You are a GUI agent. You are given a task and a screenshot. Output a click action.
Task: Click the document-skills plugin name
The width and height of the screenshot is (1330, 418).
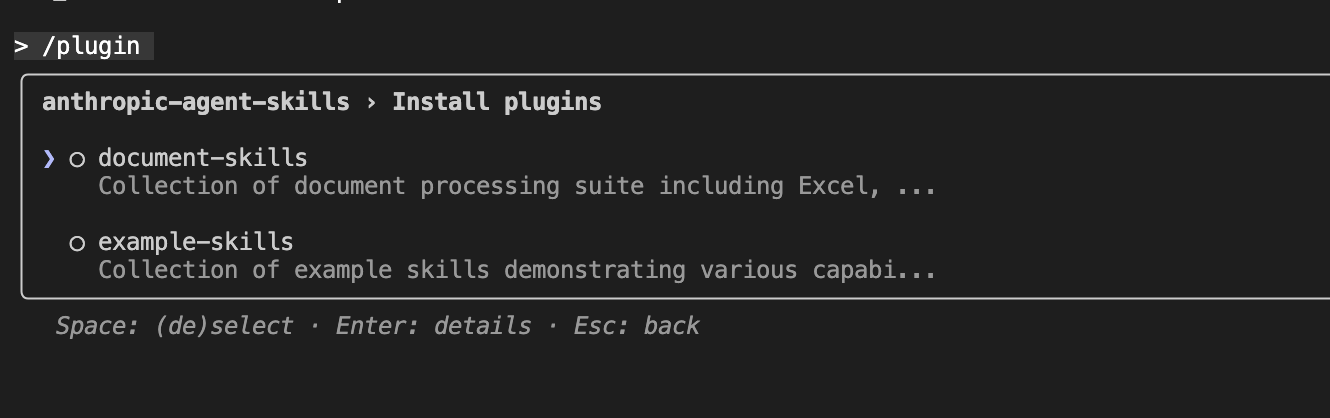coord(202,158)
